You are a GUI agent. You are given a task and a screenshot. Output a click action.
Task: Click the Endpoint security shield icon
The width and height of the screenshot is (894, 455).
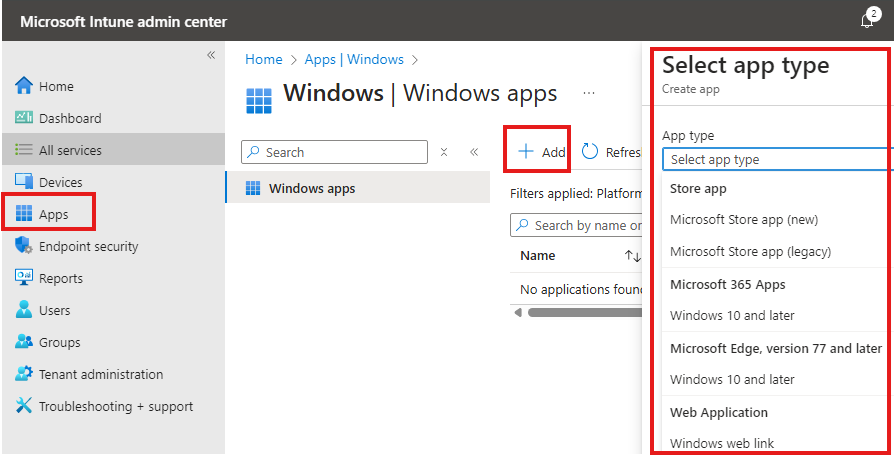pos(24,246)
